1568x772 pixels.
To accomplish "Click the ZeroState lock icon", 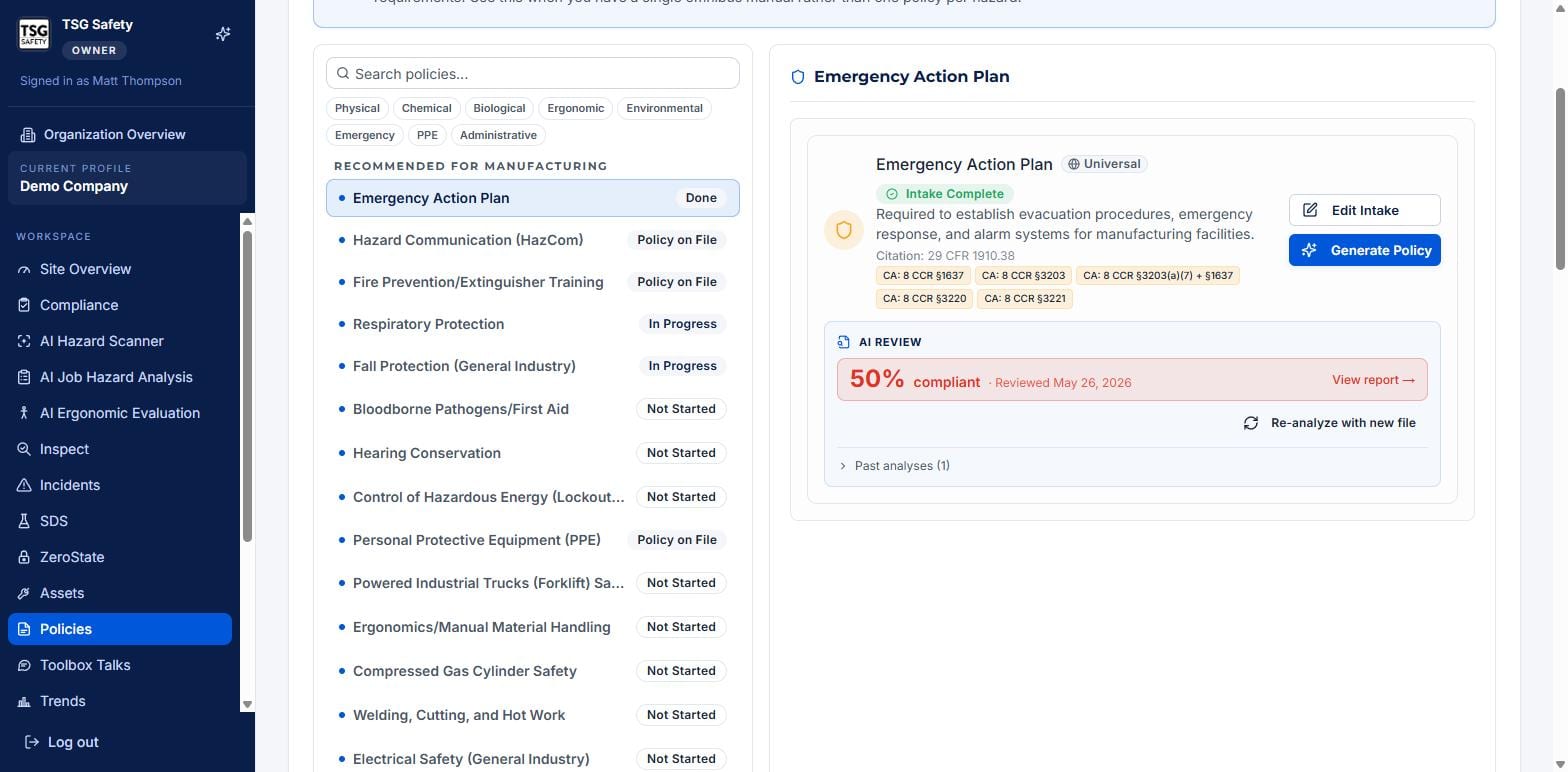I will pos(24,557).
